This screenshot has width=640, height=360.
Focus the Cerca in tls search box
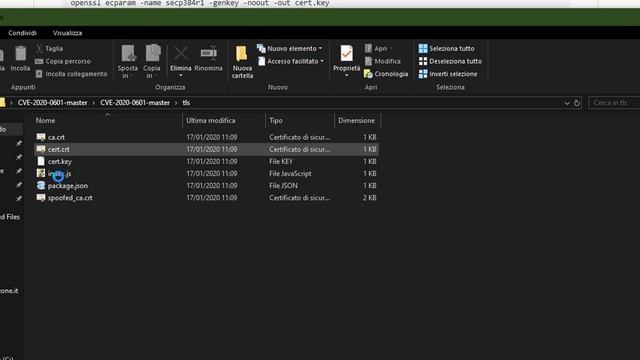[614, 103]
